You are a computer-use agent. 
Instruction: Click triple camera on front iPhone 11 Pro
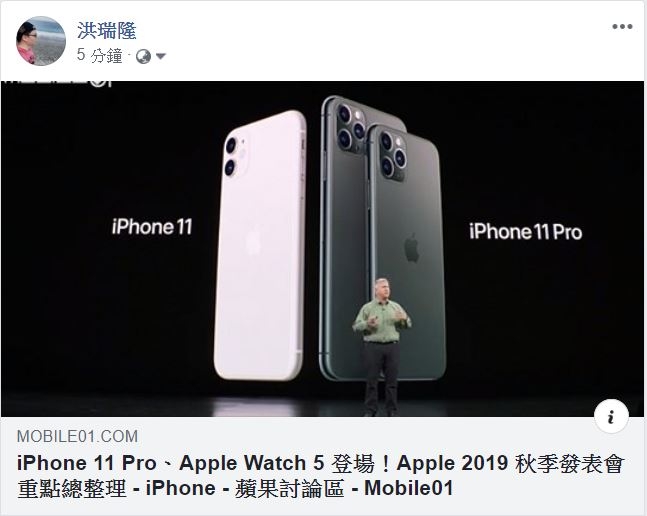click(x=392, y=155)
